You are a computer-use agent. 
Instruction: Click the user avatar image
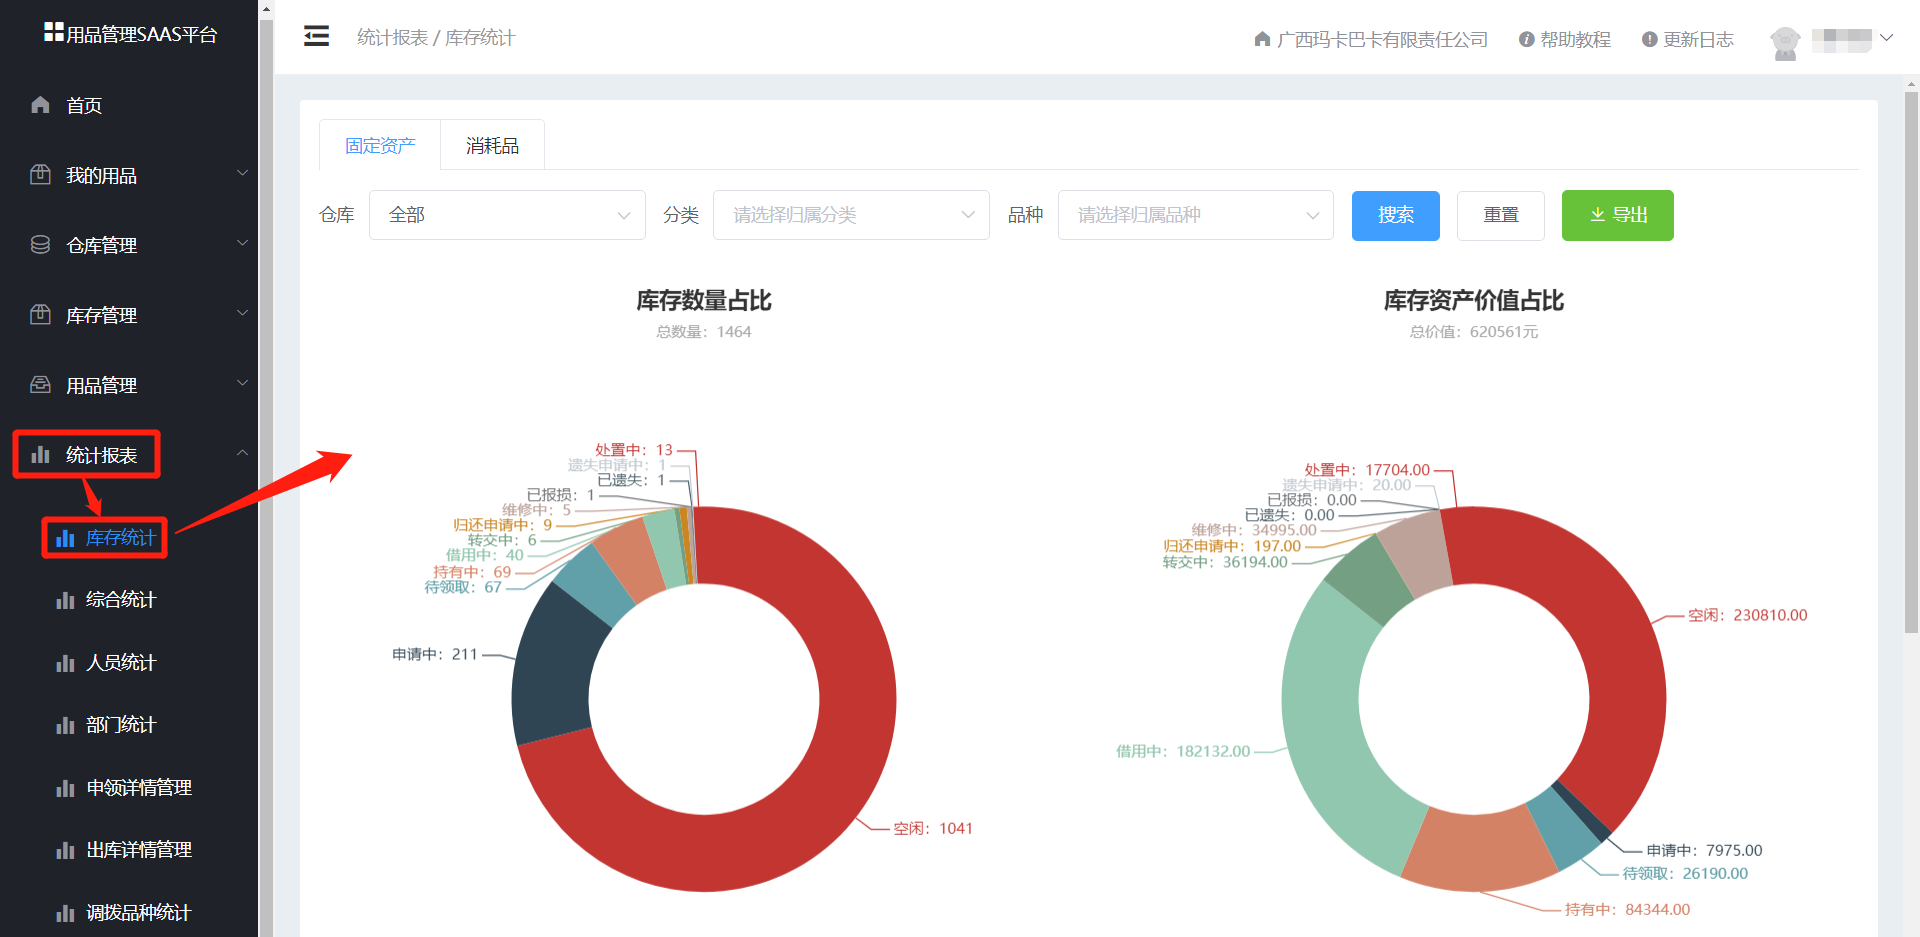point(1785,43)
